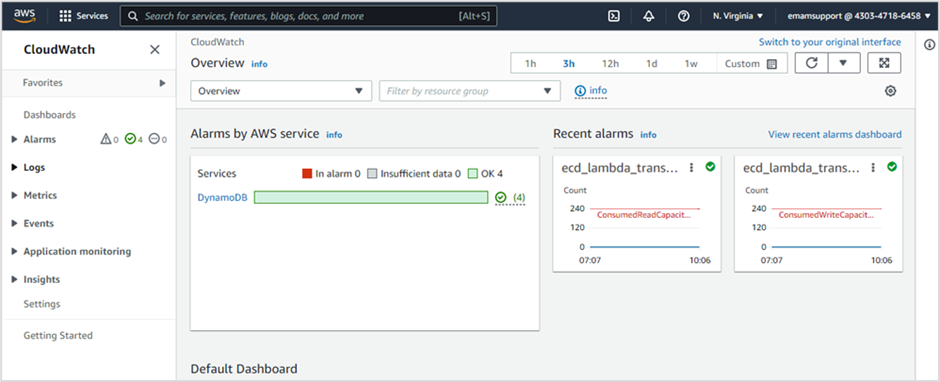Expand the Insights section

(x=14, y=279)
